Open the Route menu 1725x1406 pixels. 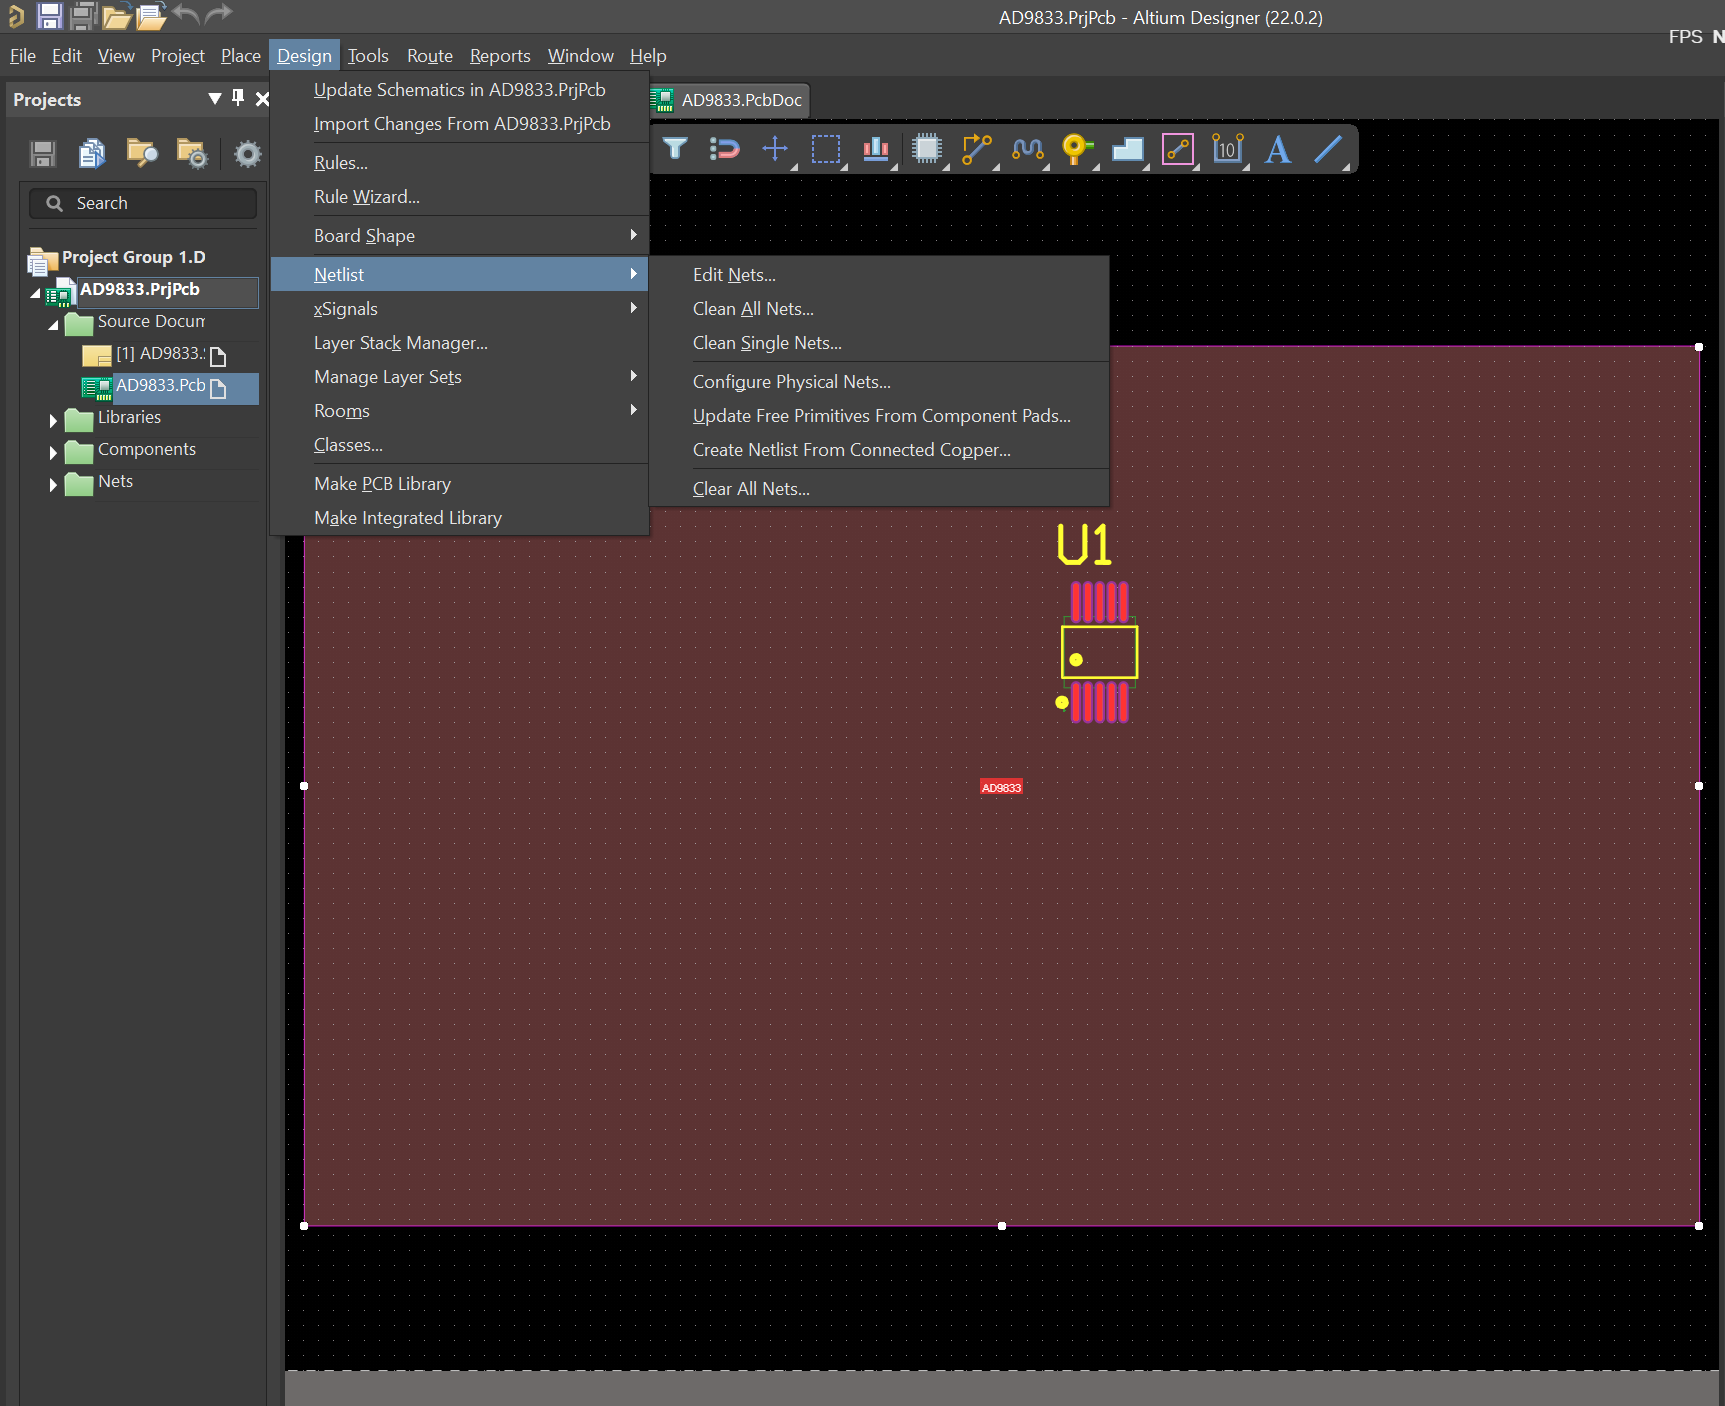[x=430, y=56]
